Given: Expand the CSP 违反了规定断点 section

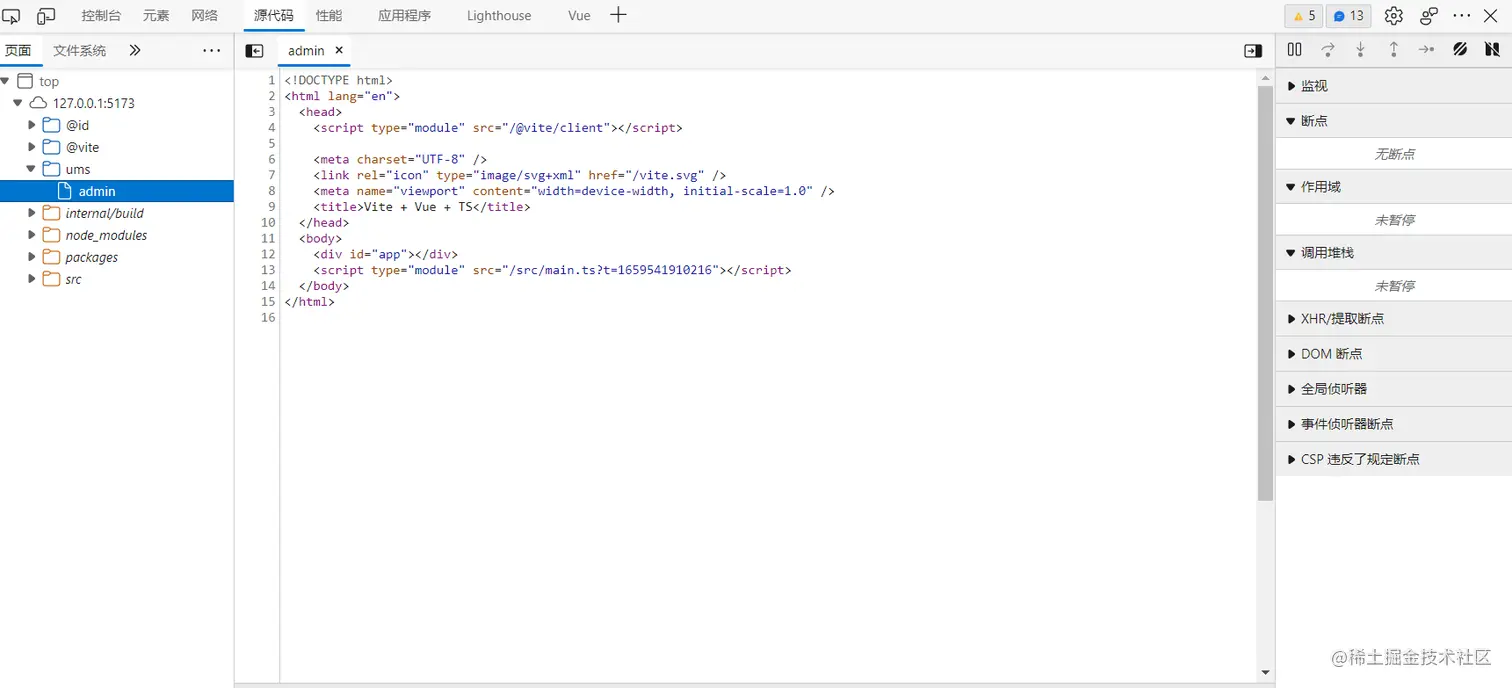Looking at the screenshot, I should point(1394,459).
